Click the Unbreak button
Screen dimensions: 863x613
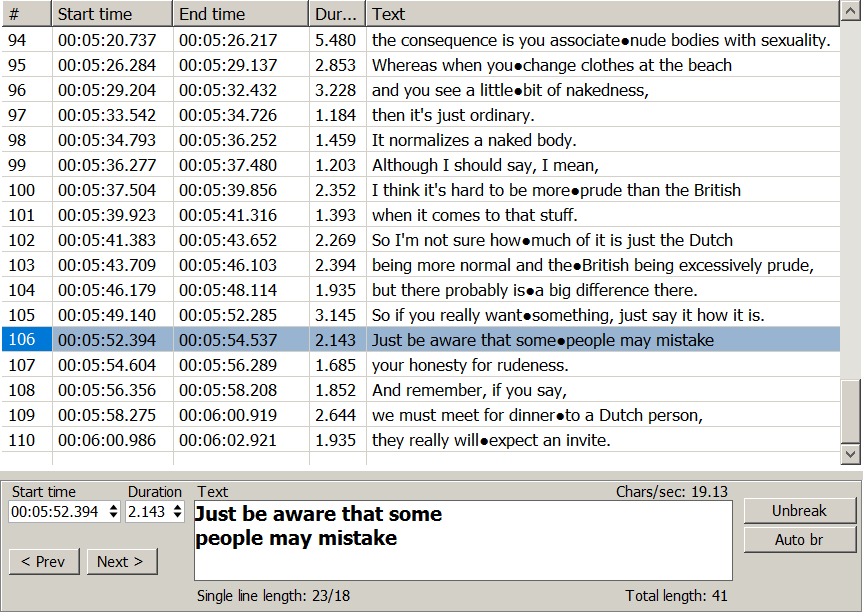799,510
